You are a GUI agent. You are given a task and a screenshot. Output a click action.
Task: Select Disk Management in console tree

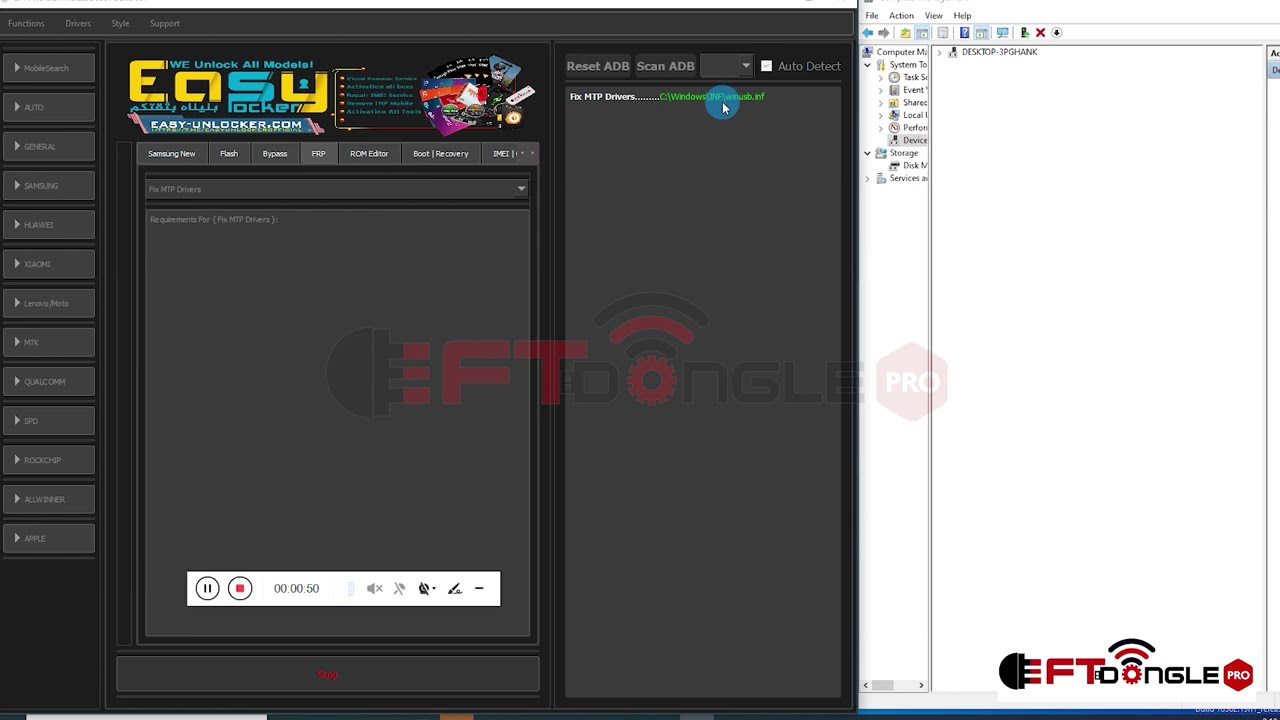coord(908,166)
